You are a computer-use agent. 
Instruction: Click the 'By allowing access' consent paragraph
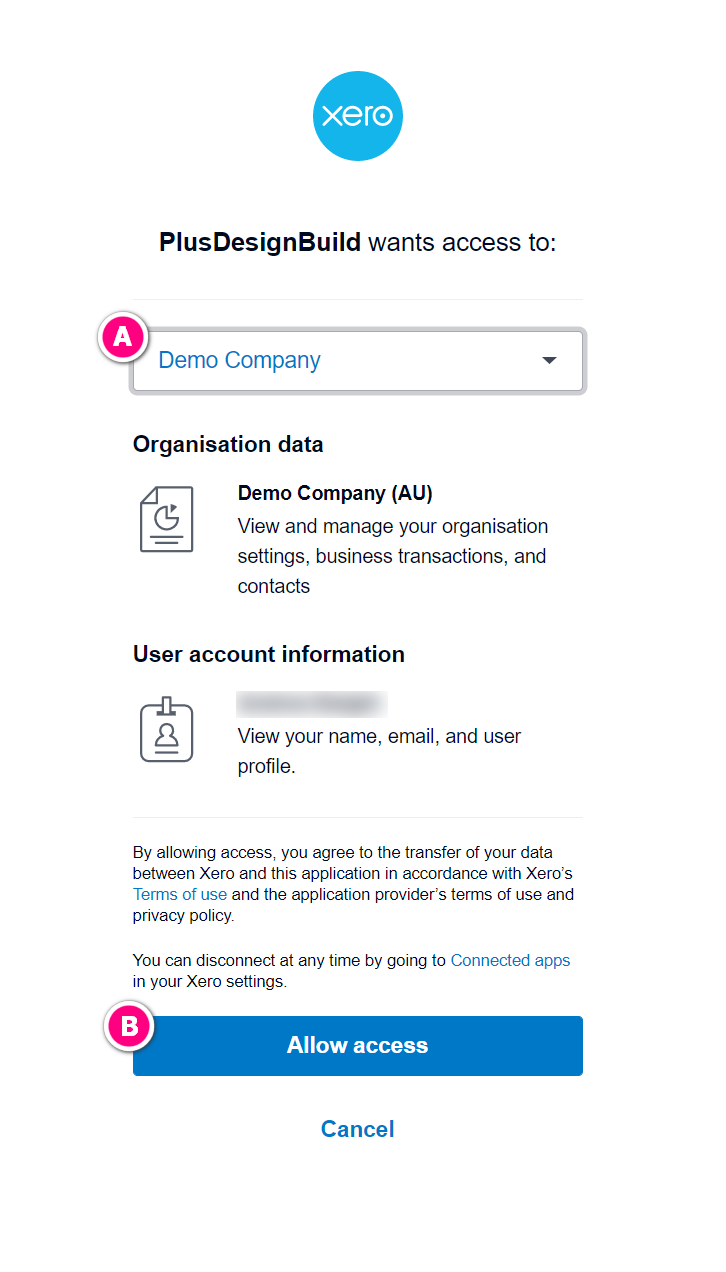[x=354, y=882]
